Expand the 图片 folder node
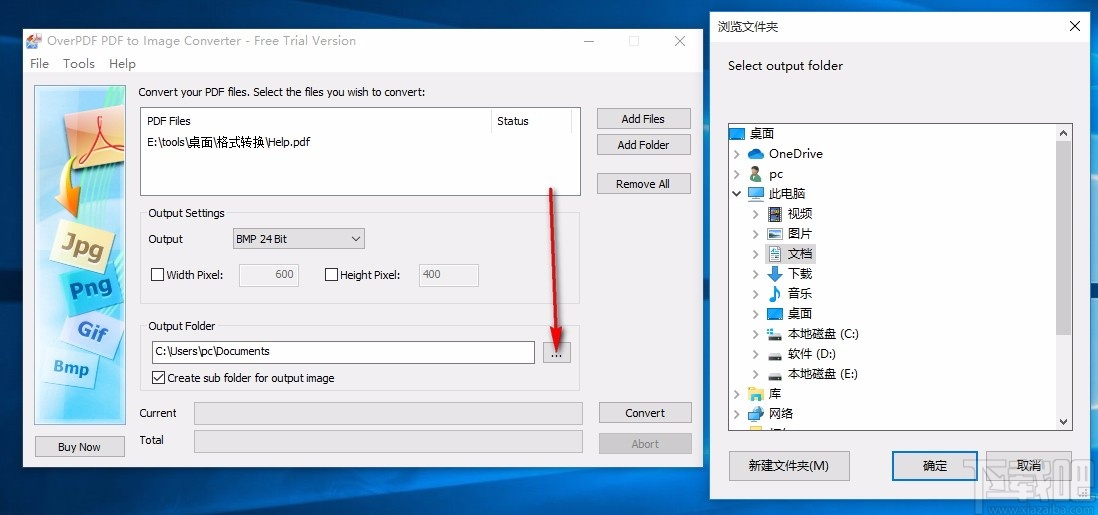 tap(756, 234)
